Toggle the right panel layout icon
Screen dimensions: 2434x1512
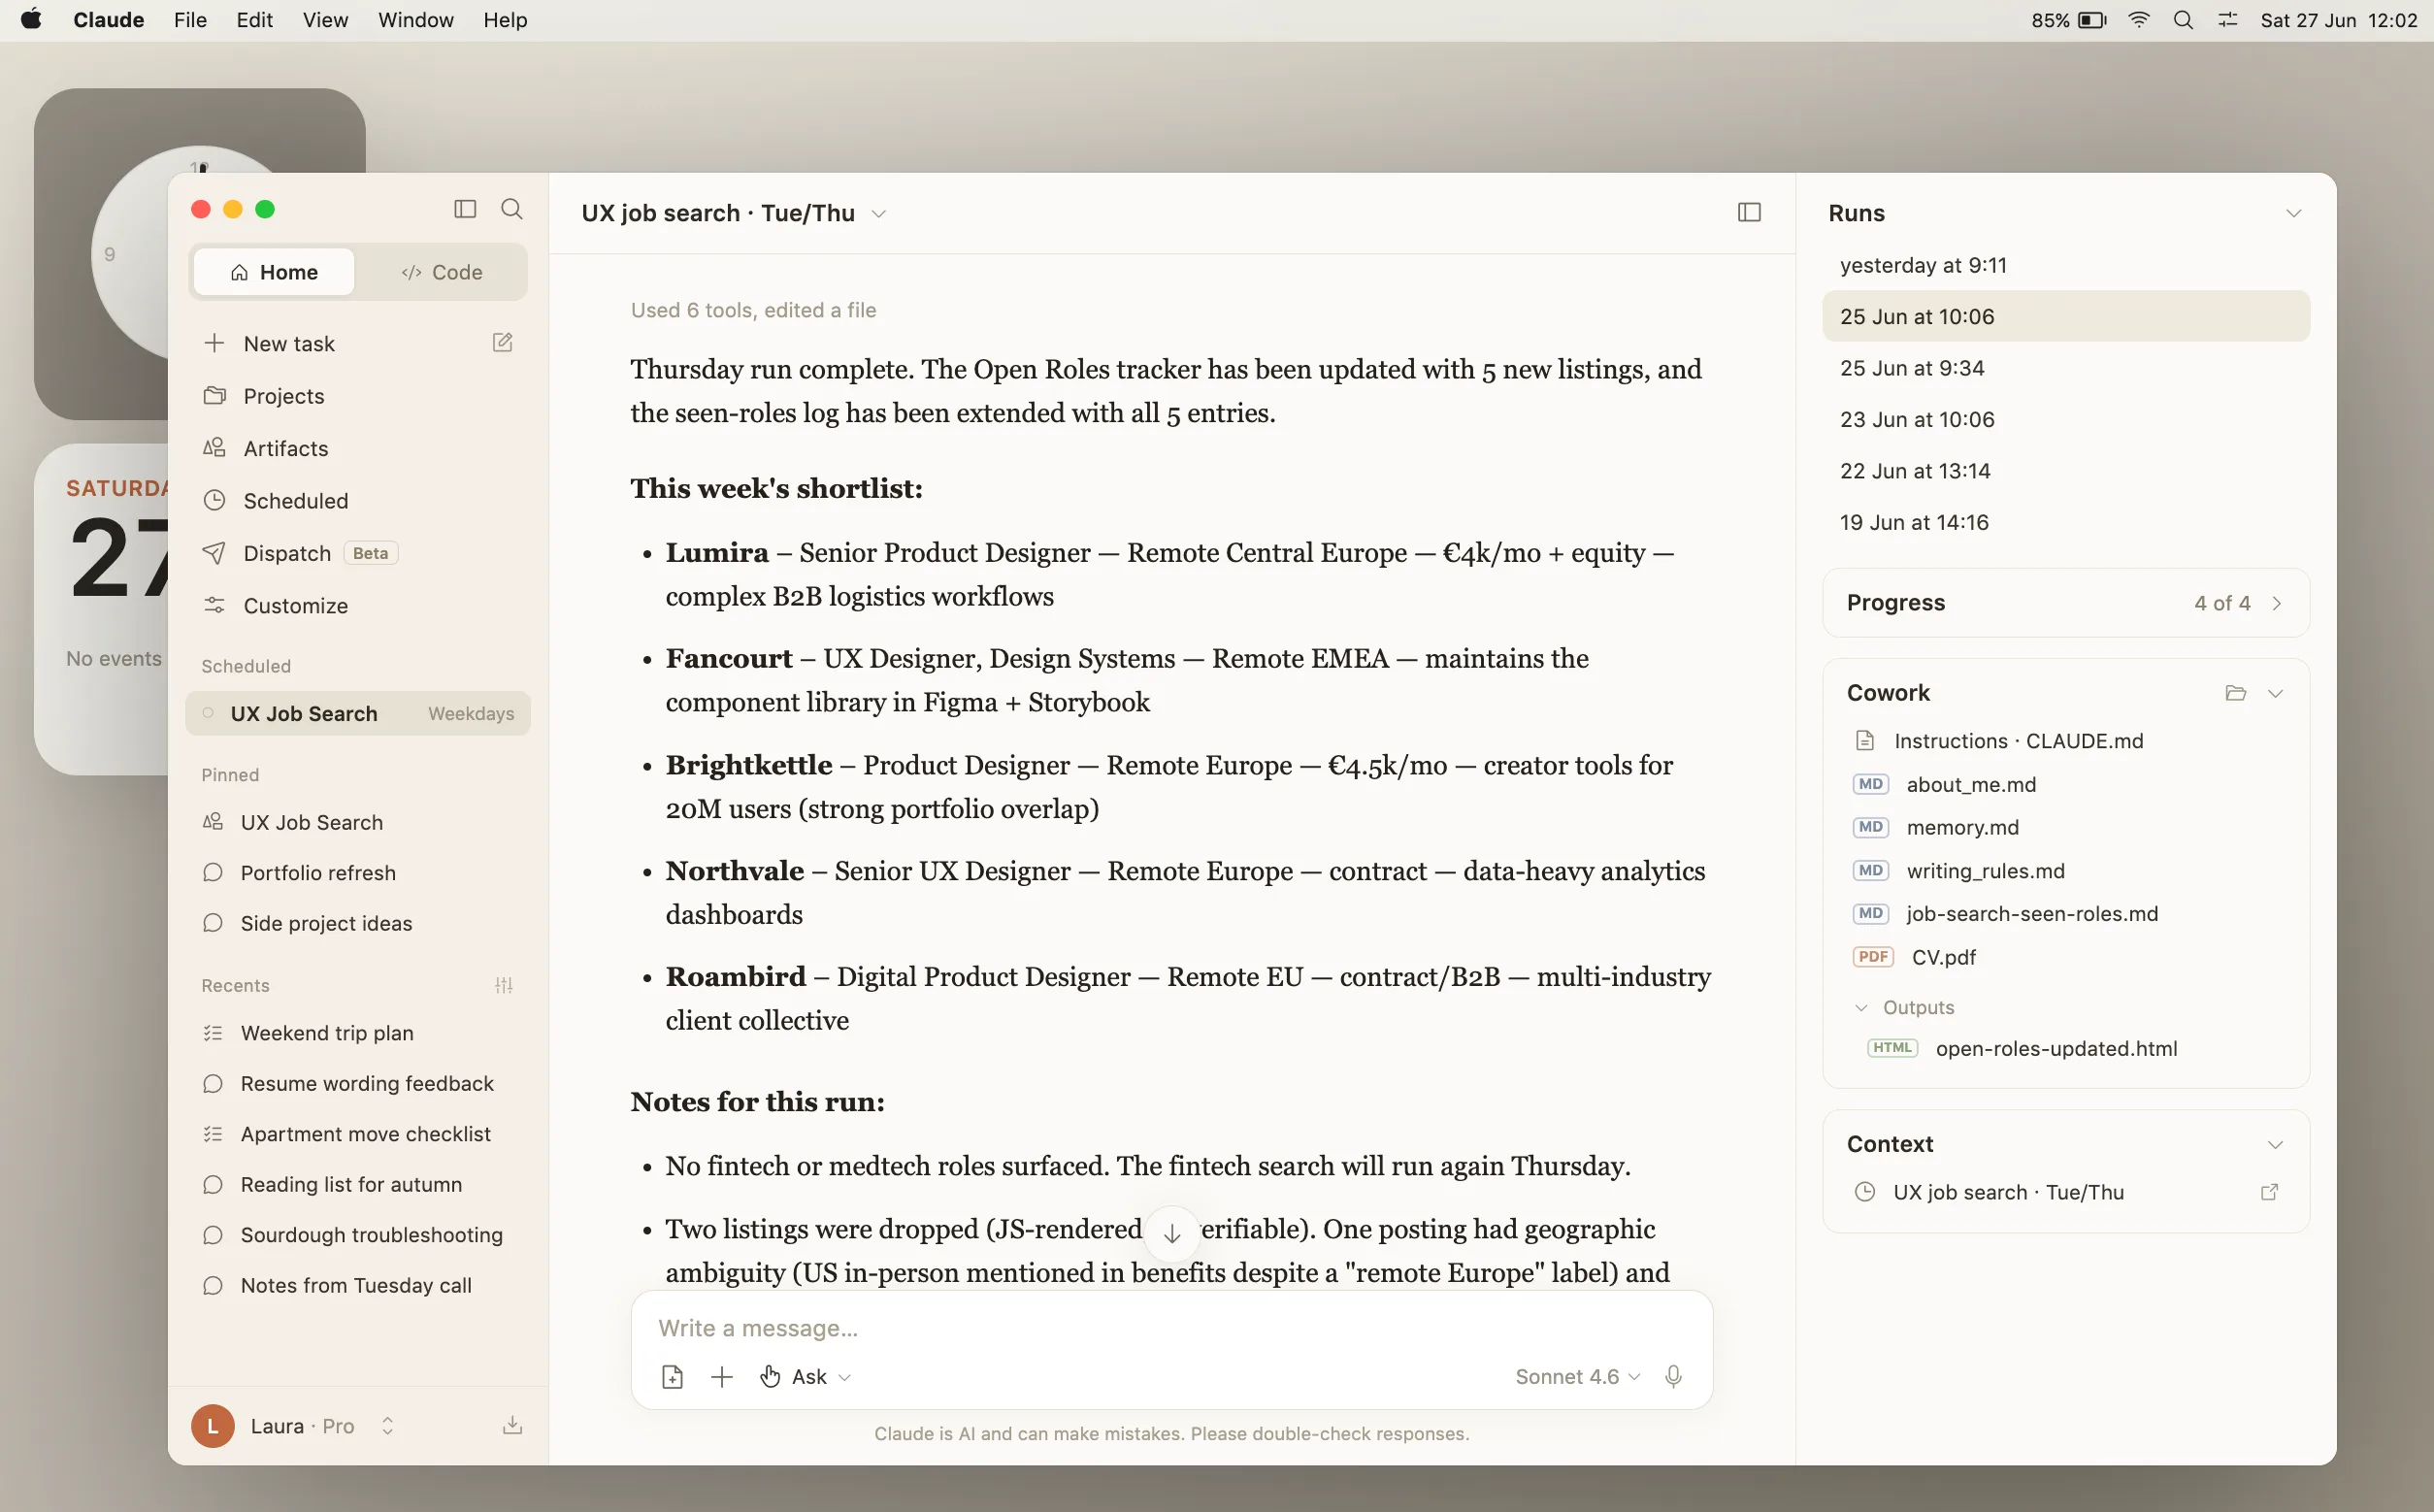pyautogui.click(x=1749, y=212)
